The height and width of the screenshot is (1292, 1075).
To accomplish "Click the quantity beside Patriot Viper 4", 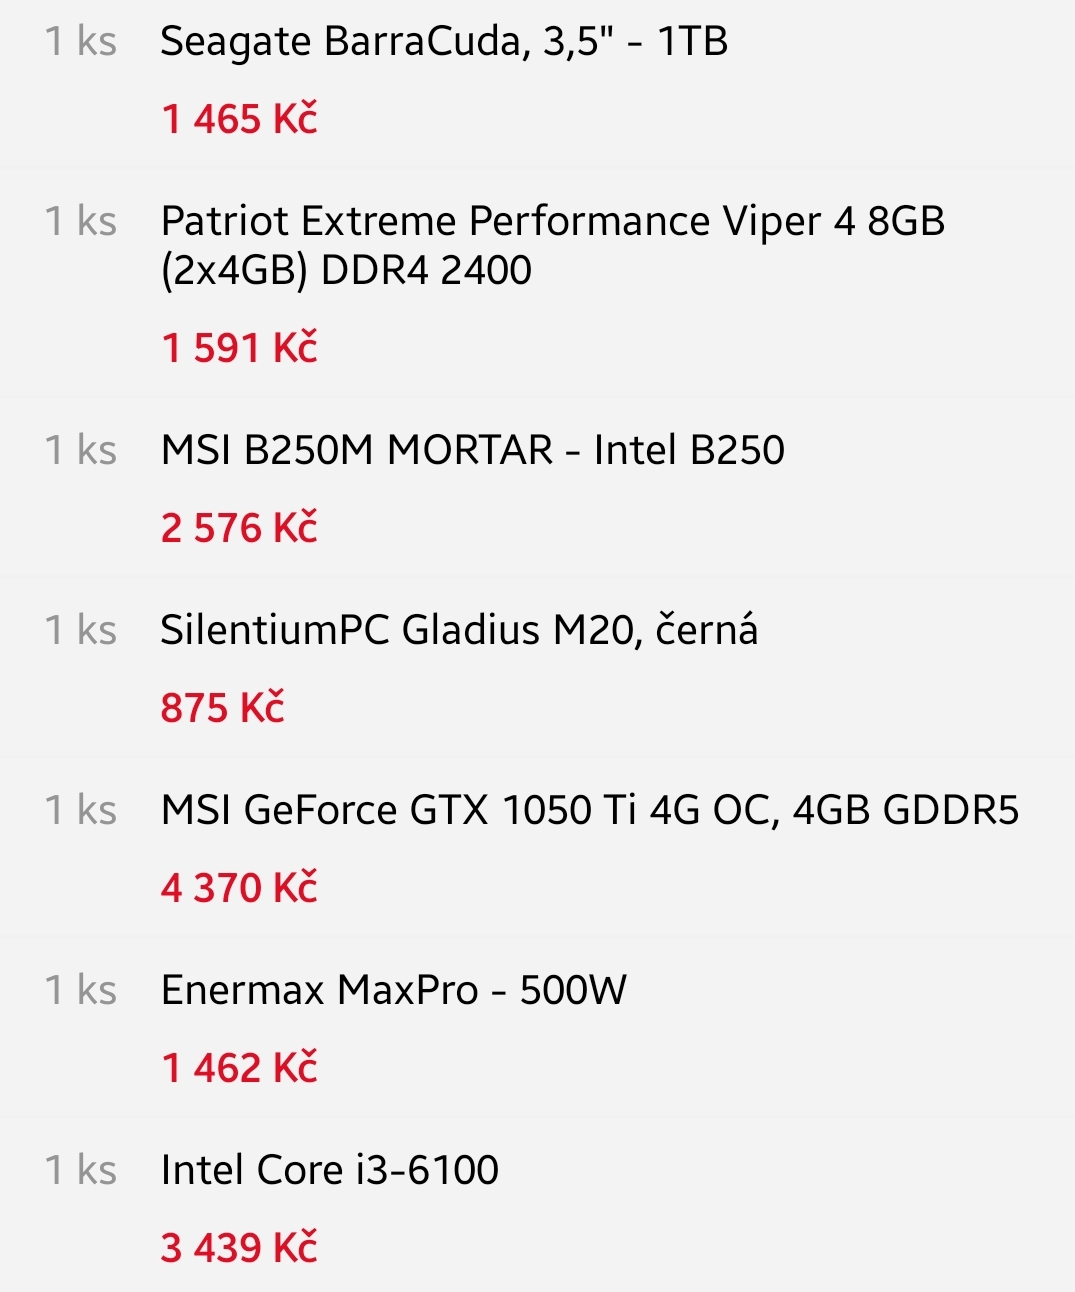I will (x=81, y=222).
